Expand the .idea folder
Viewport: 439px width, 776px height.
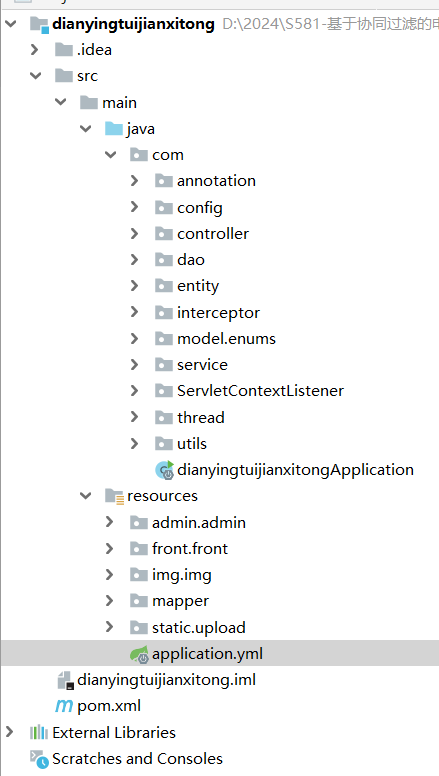pos(35,49)
